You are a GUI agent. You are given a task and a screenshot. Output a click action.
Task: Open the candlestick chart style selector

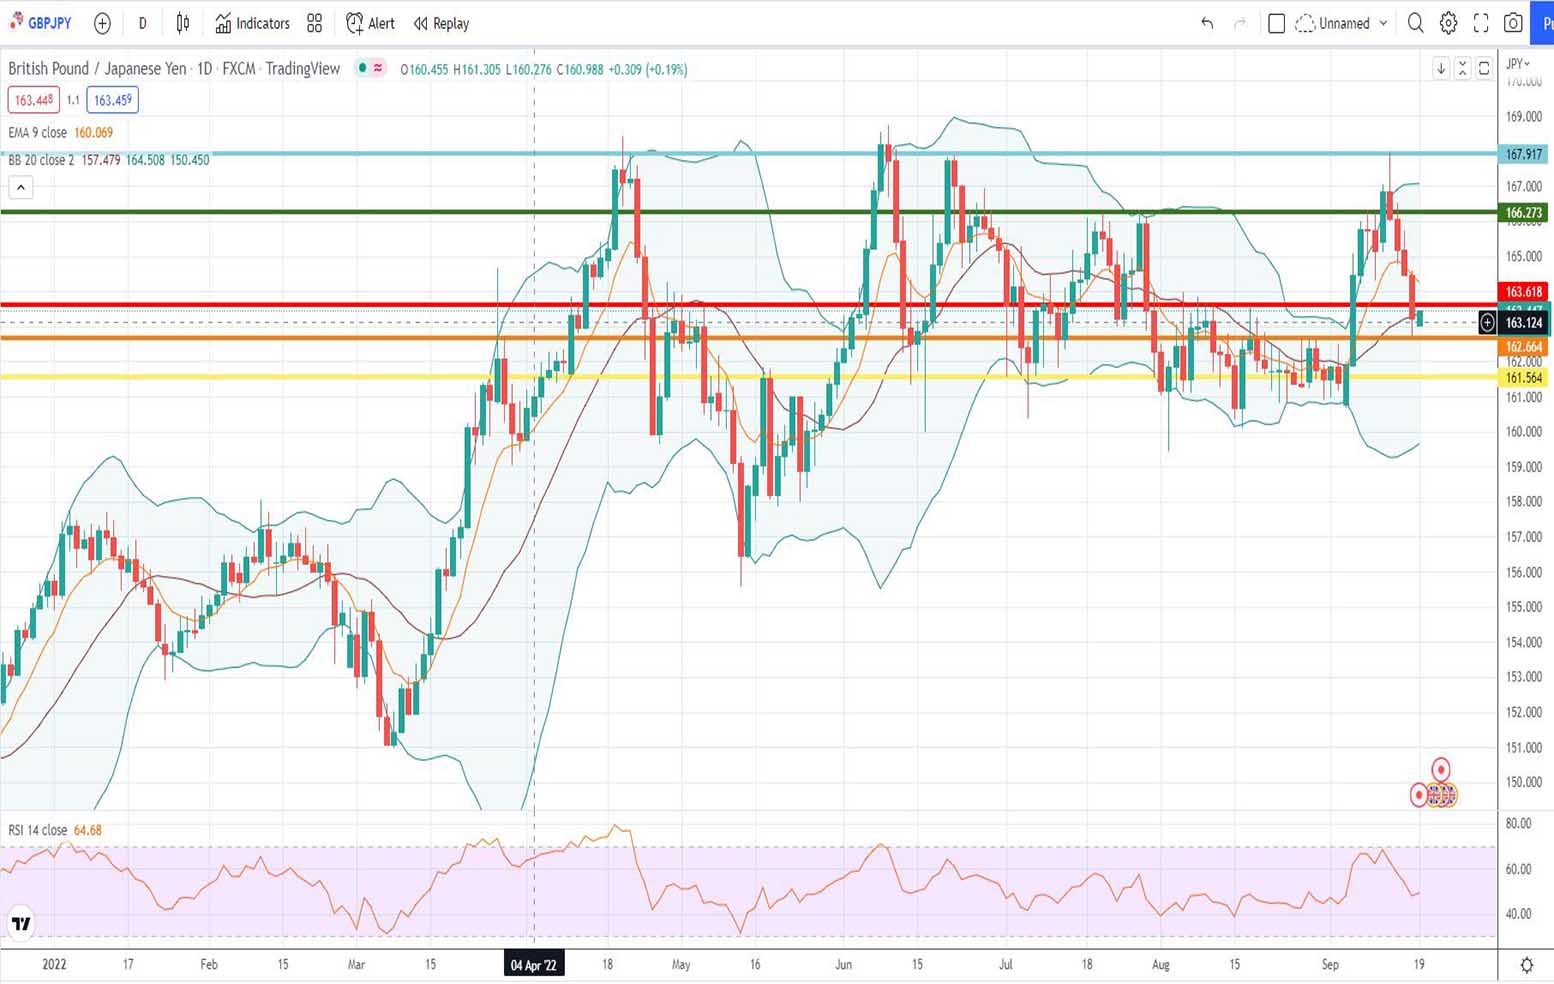coord(183,23)
